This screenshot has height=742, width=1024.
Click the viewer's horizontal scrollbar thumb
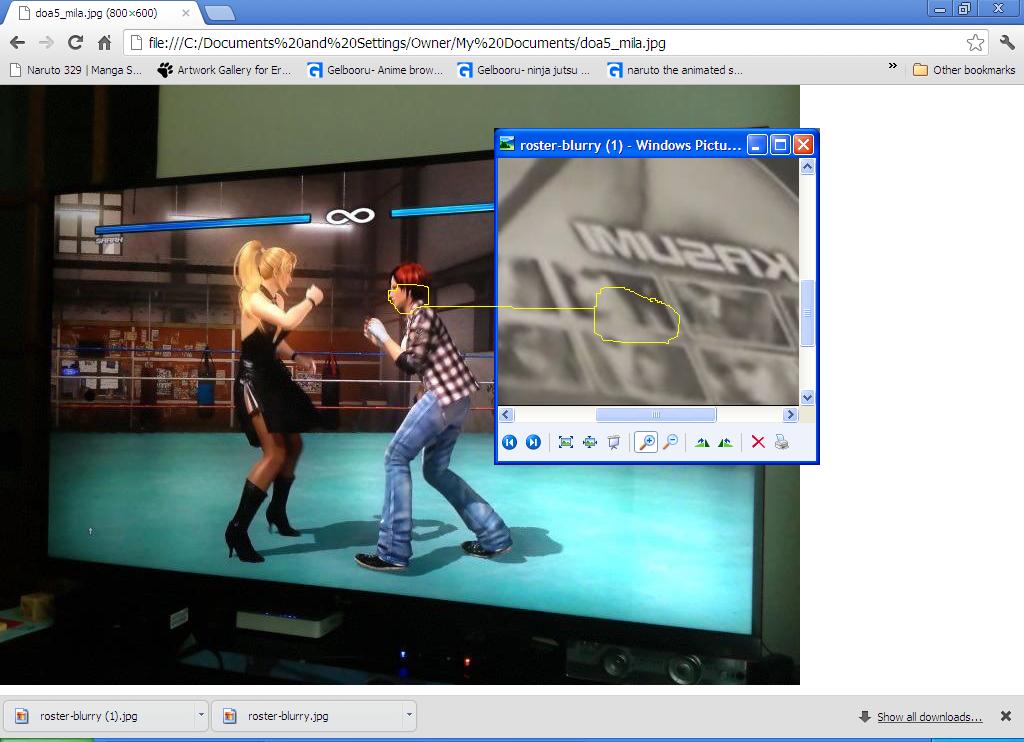click(656, 415)
